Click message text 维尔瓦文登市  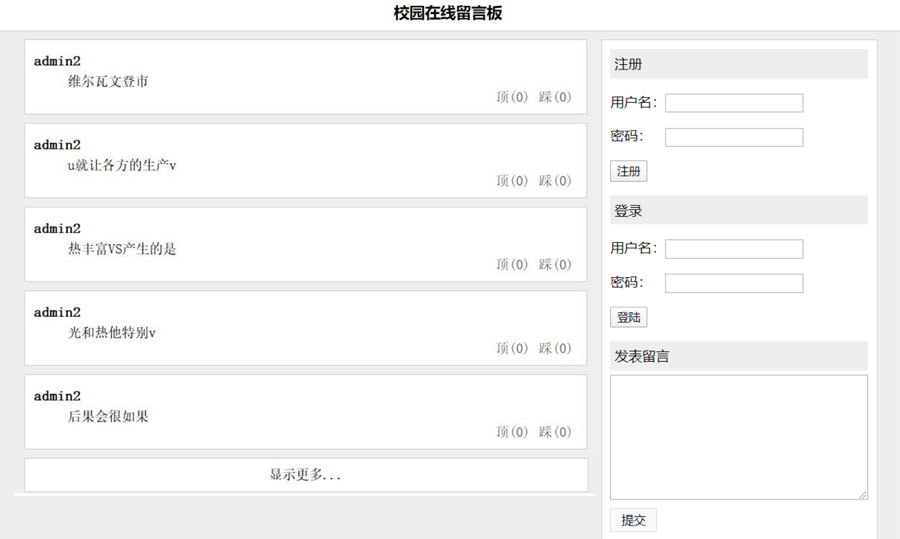pos(108,82)
